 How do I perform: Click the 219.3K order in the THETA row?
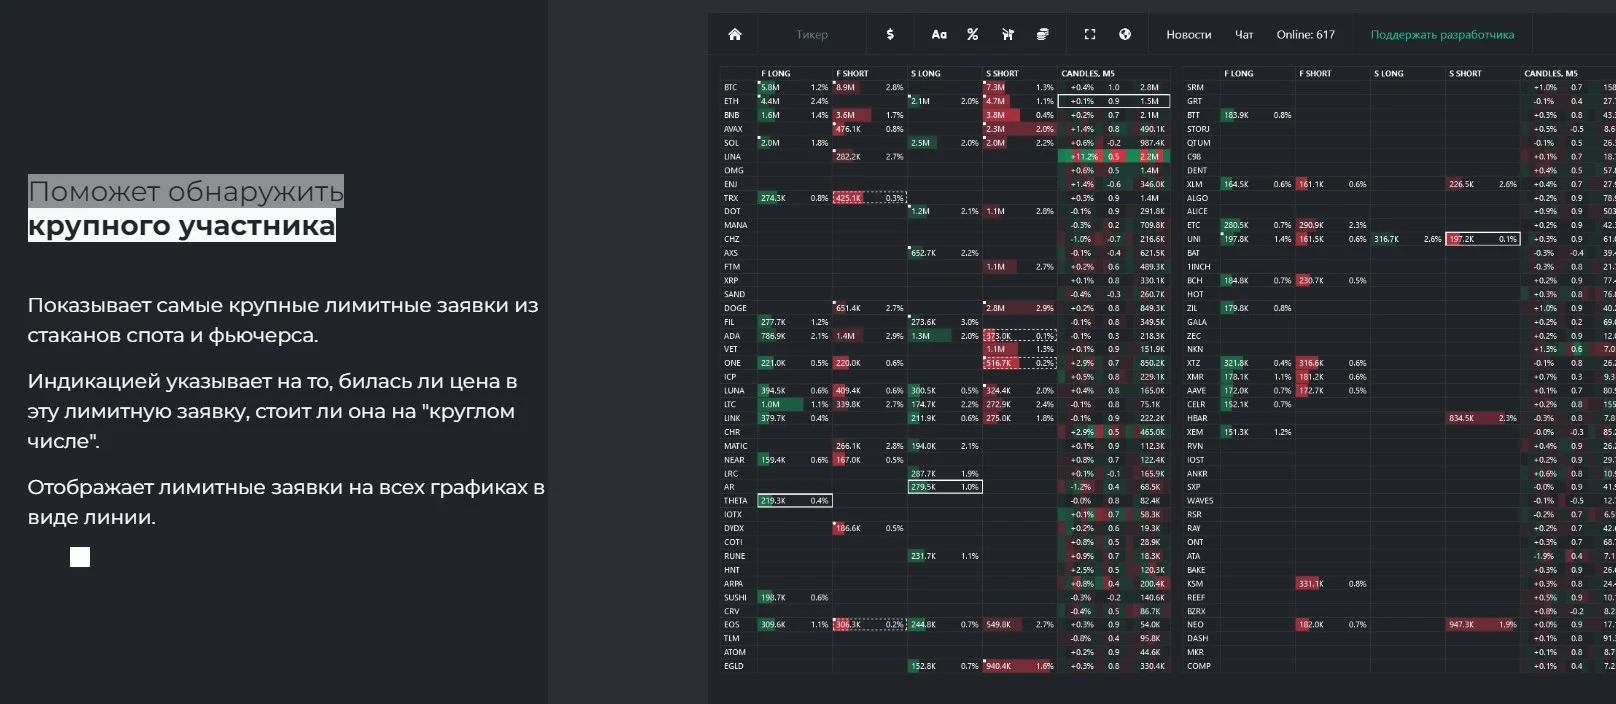pyautogui.click(x=795, y=501)
